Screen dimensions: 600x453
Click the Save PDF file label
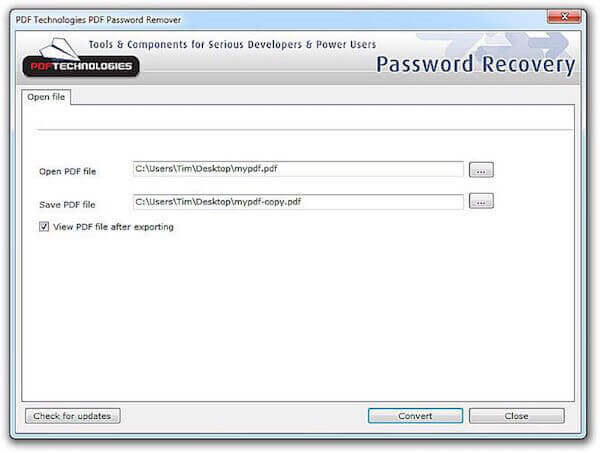coord(67,205)
